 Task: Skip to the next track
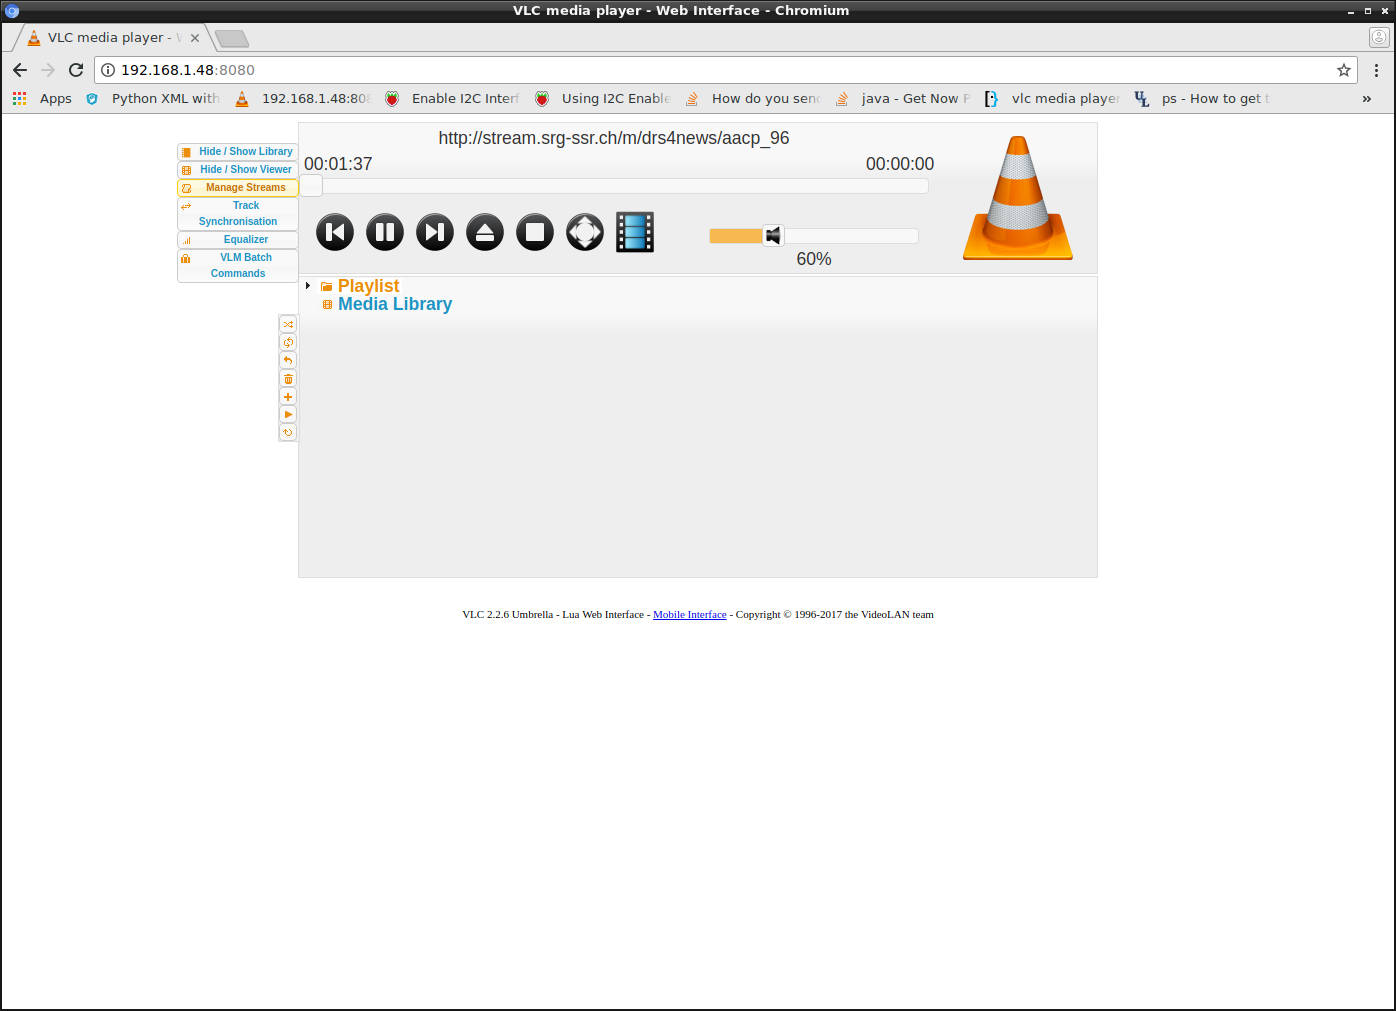435,233
